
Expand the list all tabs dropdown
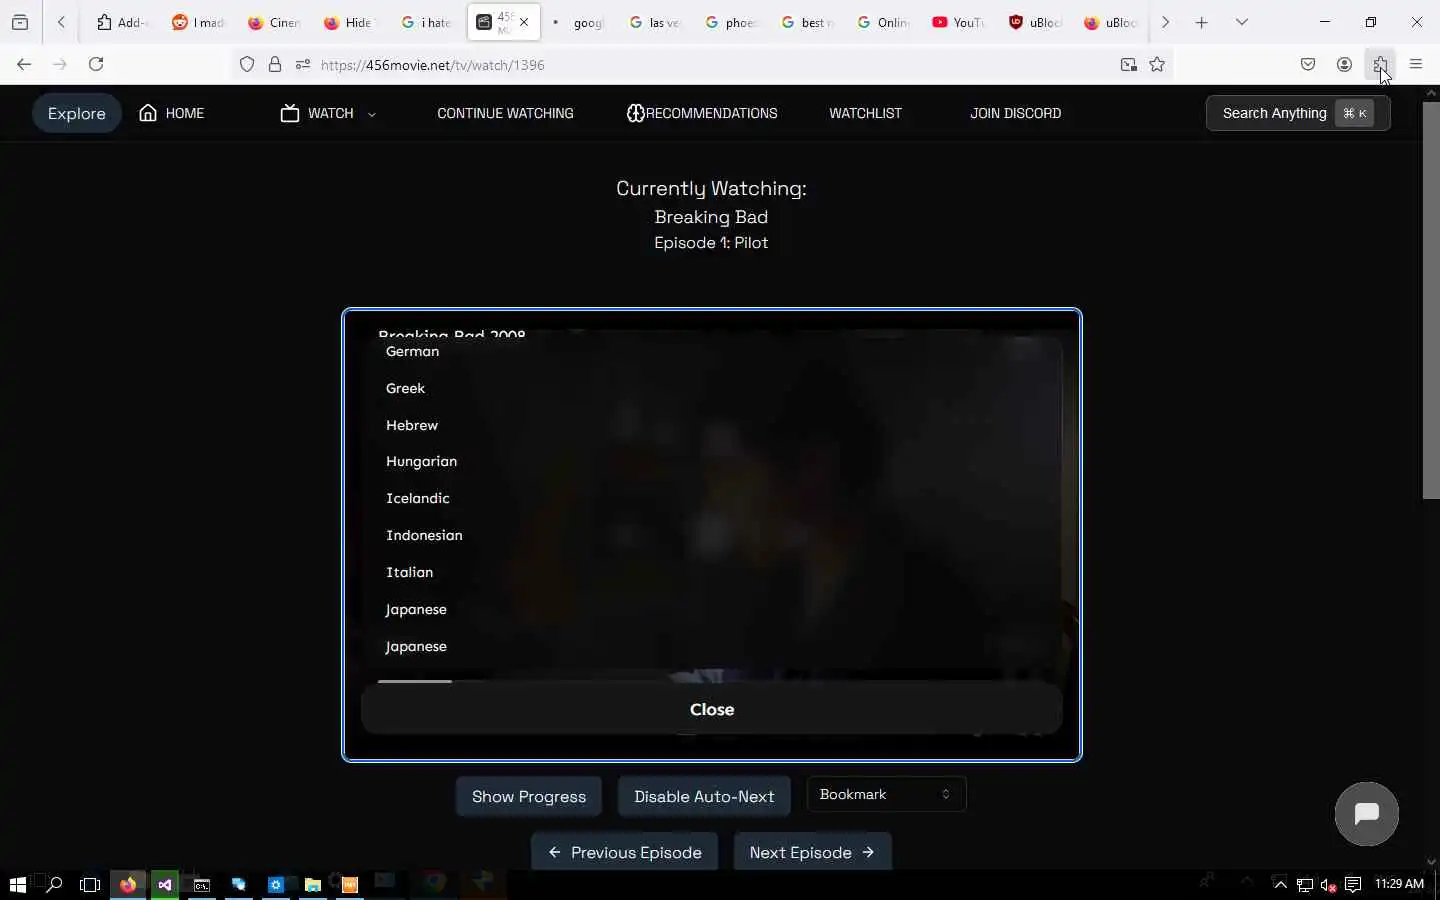coord(1242,22)
